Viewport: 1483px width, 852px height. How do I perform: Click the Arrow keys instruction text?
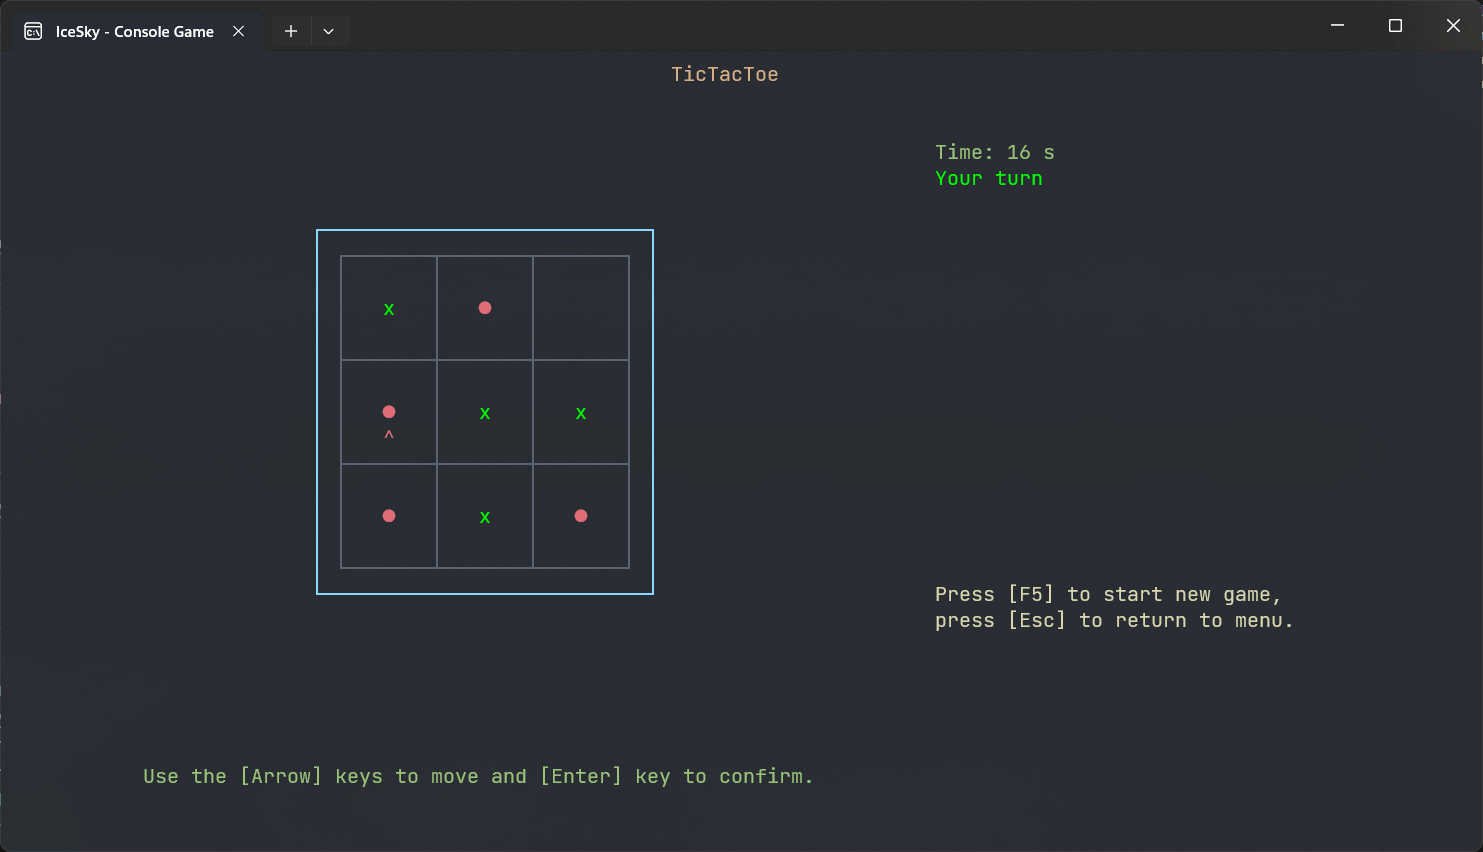(478, 776)
